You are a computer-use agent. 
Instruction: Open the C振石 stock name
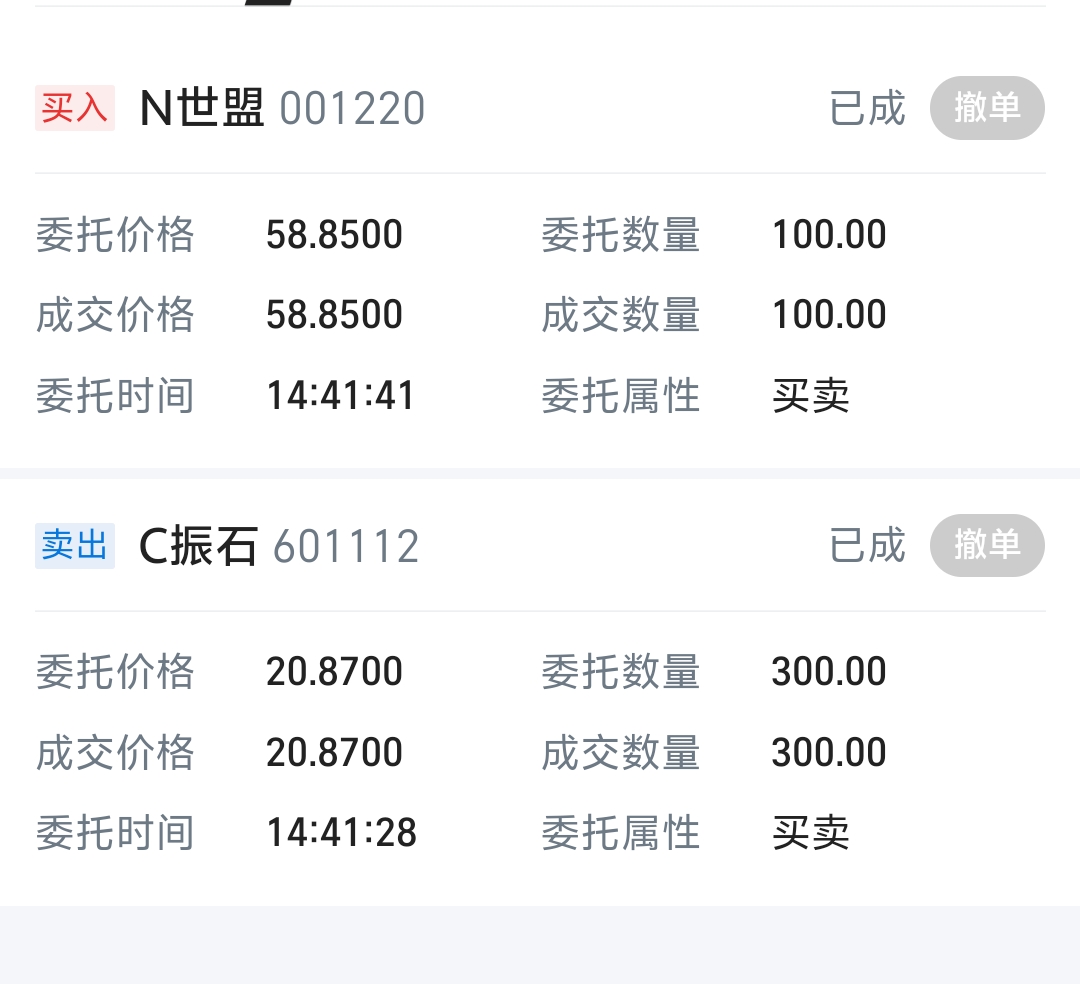point(198,546)
